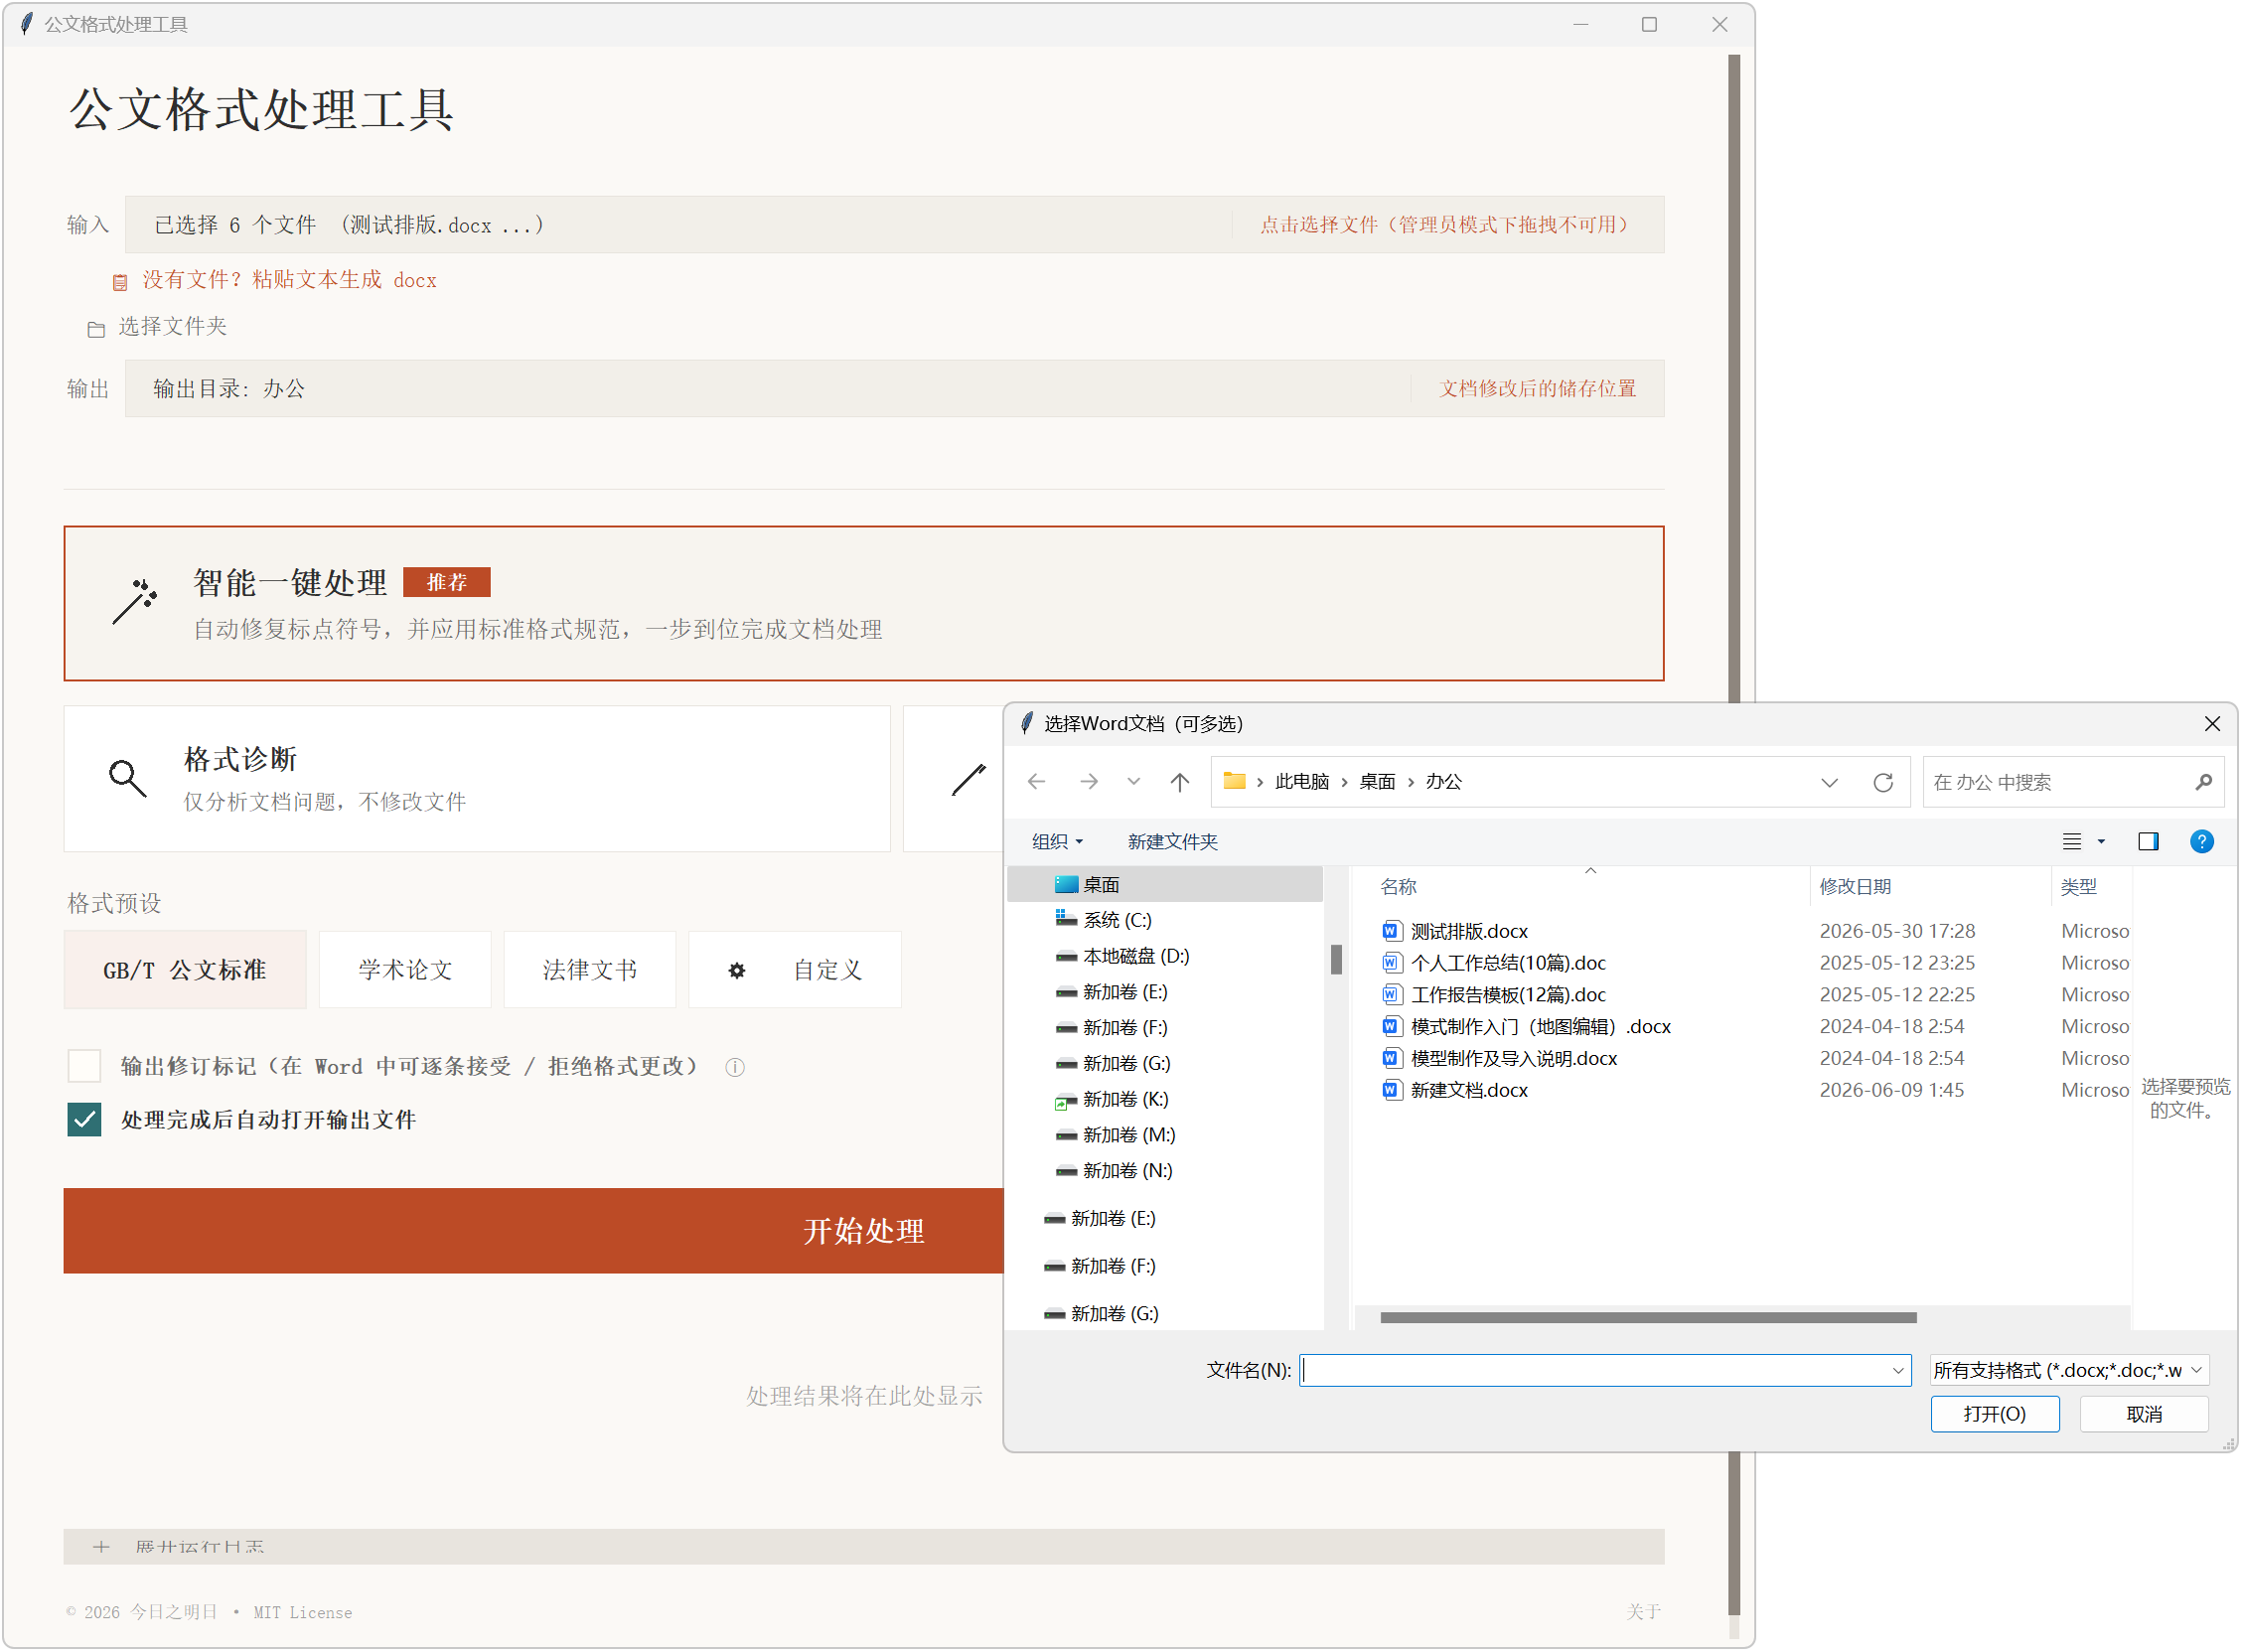
Task: Click 关于 link in footer
Action: (1643, 1612)
